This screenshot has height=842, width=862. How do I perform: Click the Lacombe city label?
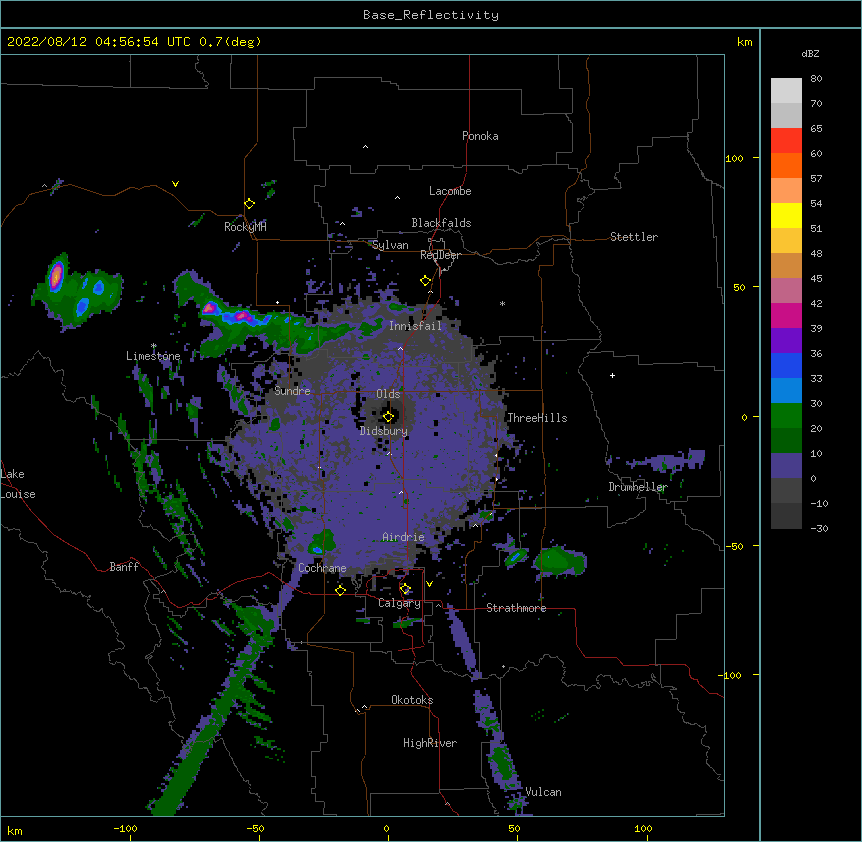click(450, 191)
